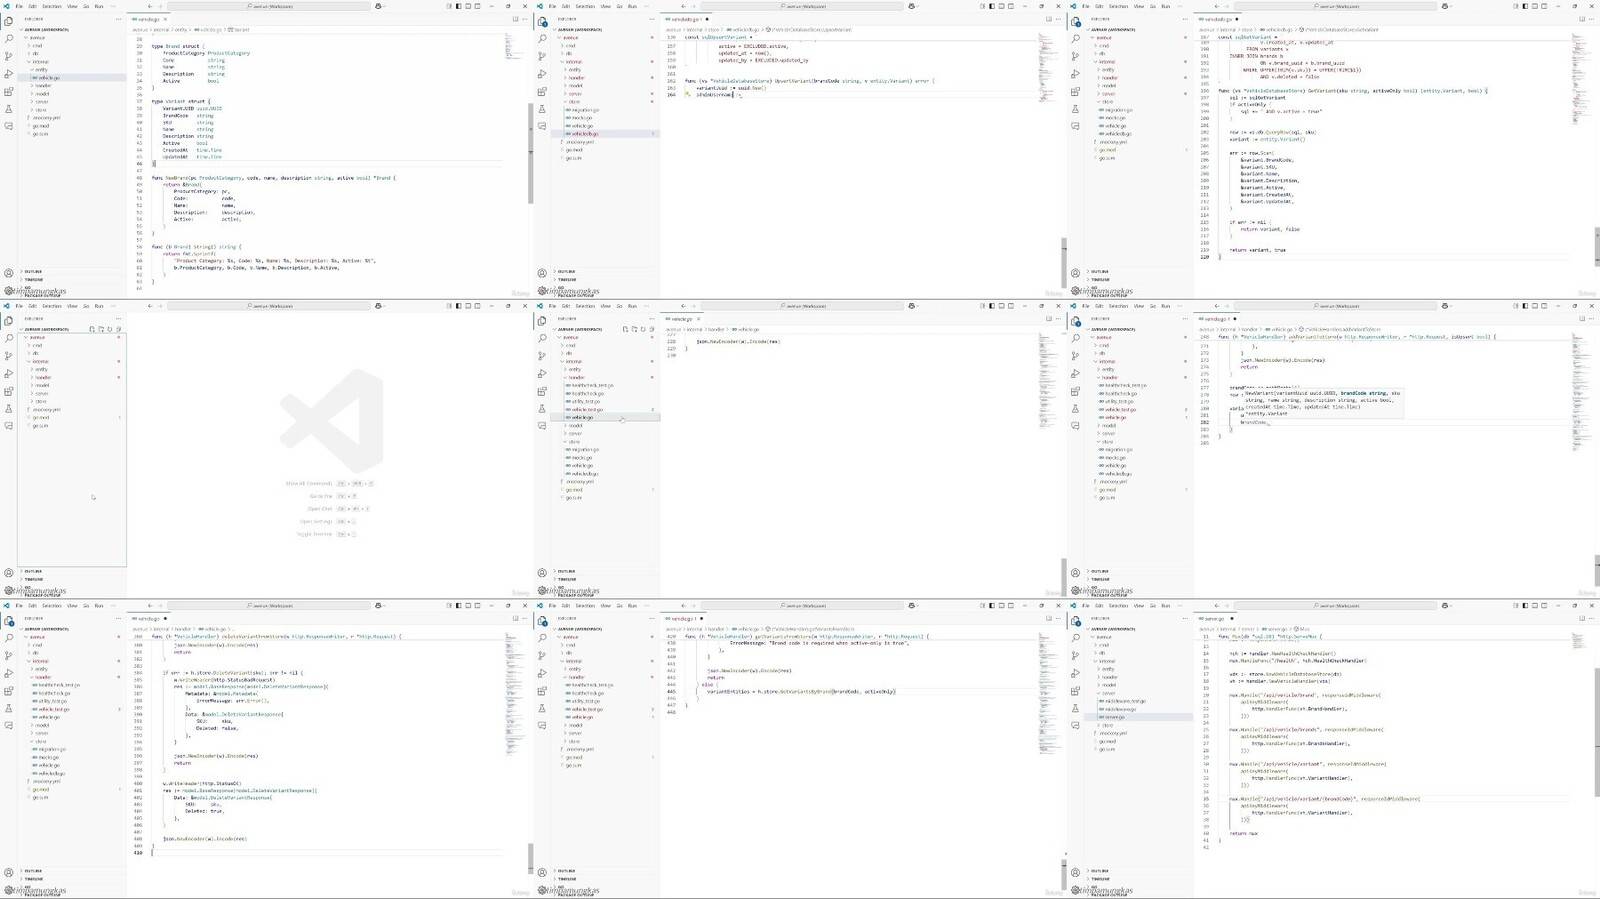Toggle primary side bar in the server.go window
Viewport: 1600px width, 899px height.
tap(1525, 606)
